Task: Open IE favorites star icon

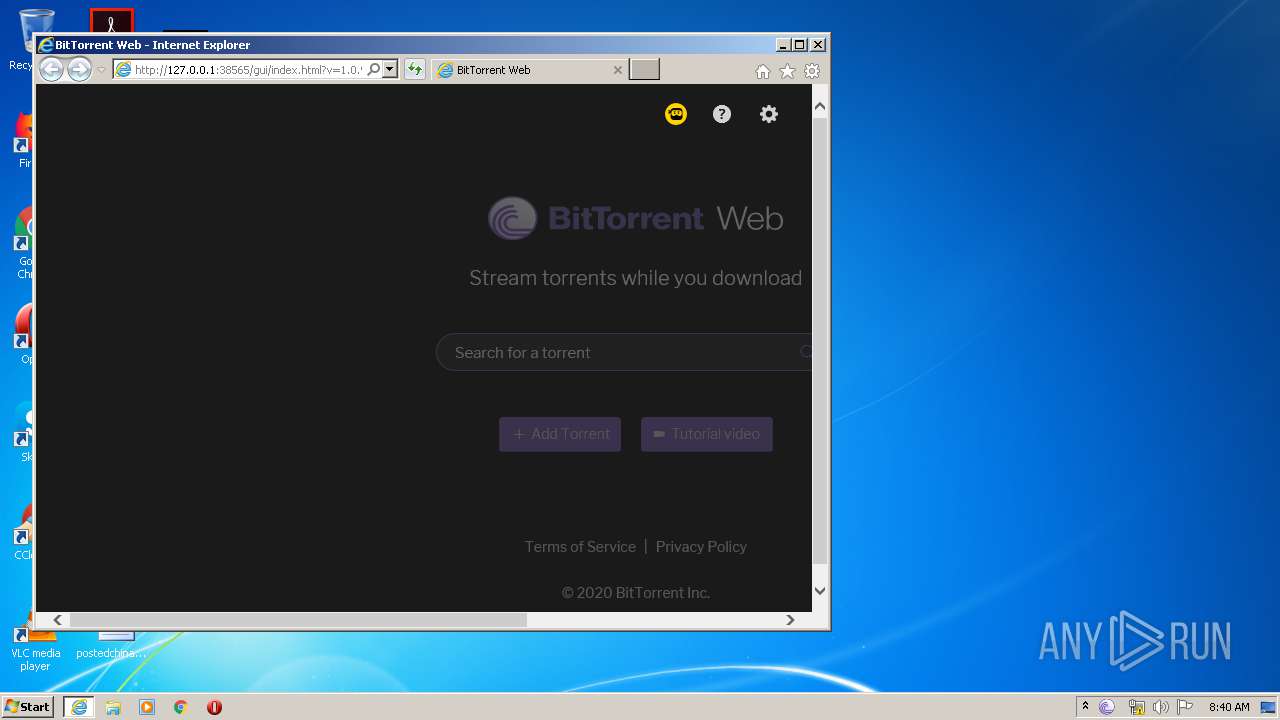Action: coord(787,71)
